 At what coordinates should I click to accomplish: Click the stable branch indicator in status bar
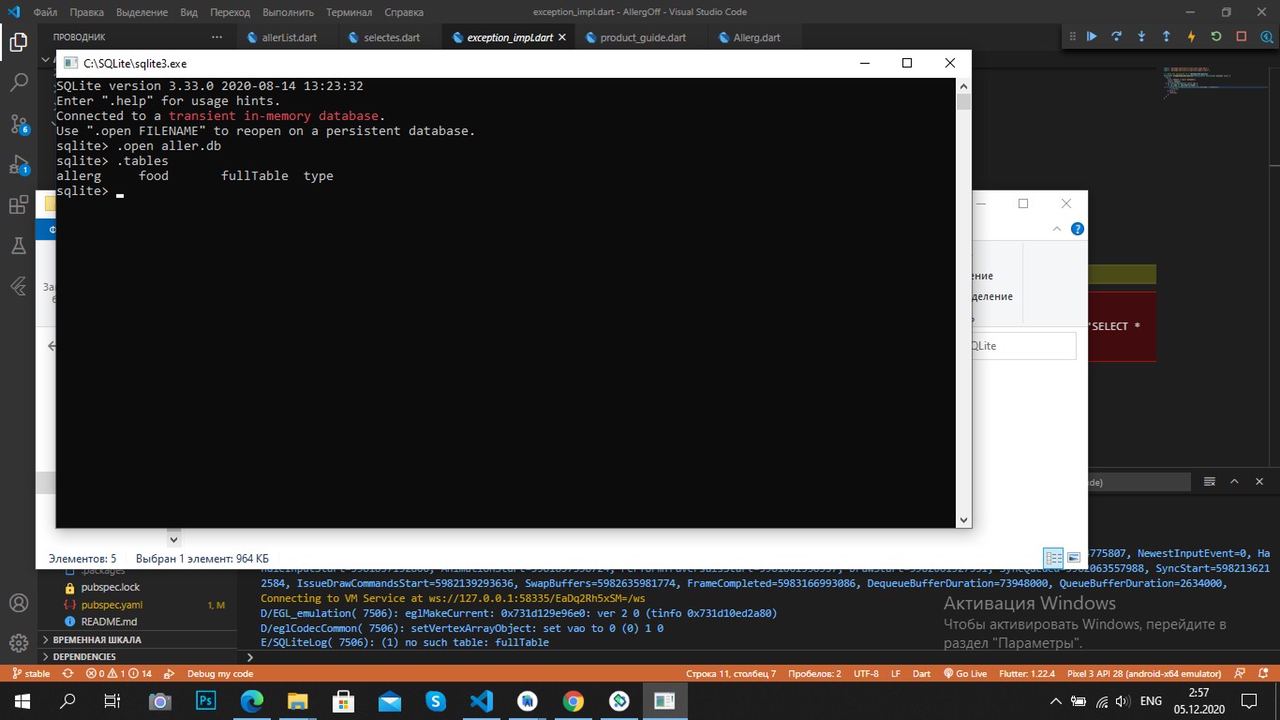30,674
